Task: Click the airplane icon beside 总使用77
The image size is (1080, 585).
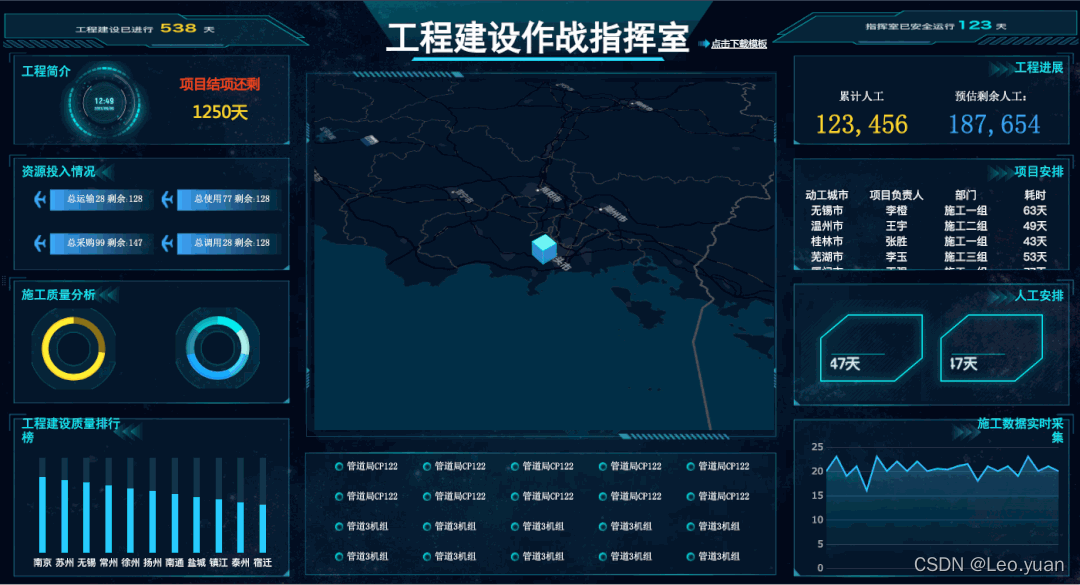Action: (167, 199)
